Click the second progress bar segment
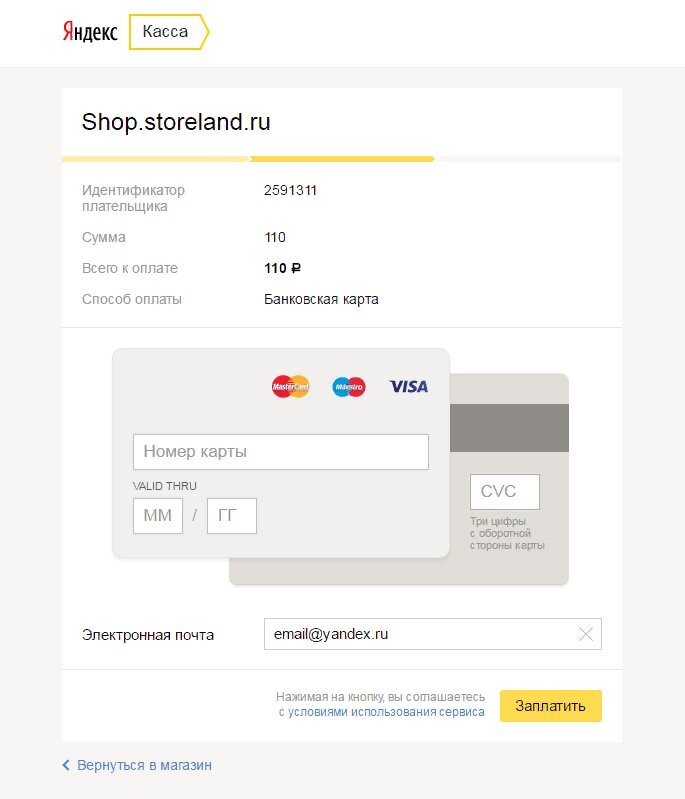This screenshot has height=799, width=685. 342,159
